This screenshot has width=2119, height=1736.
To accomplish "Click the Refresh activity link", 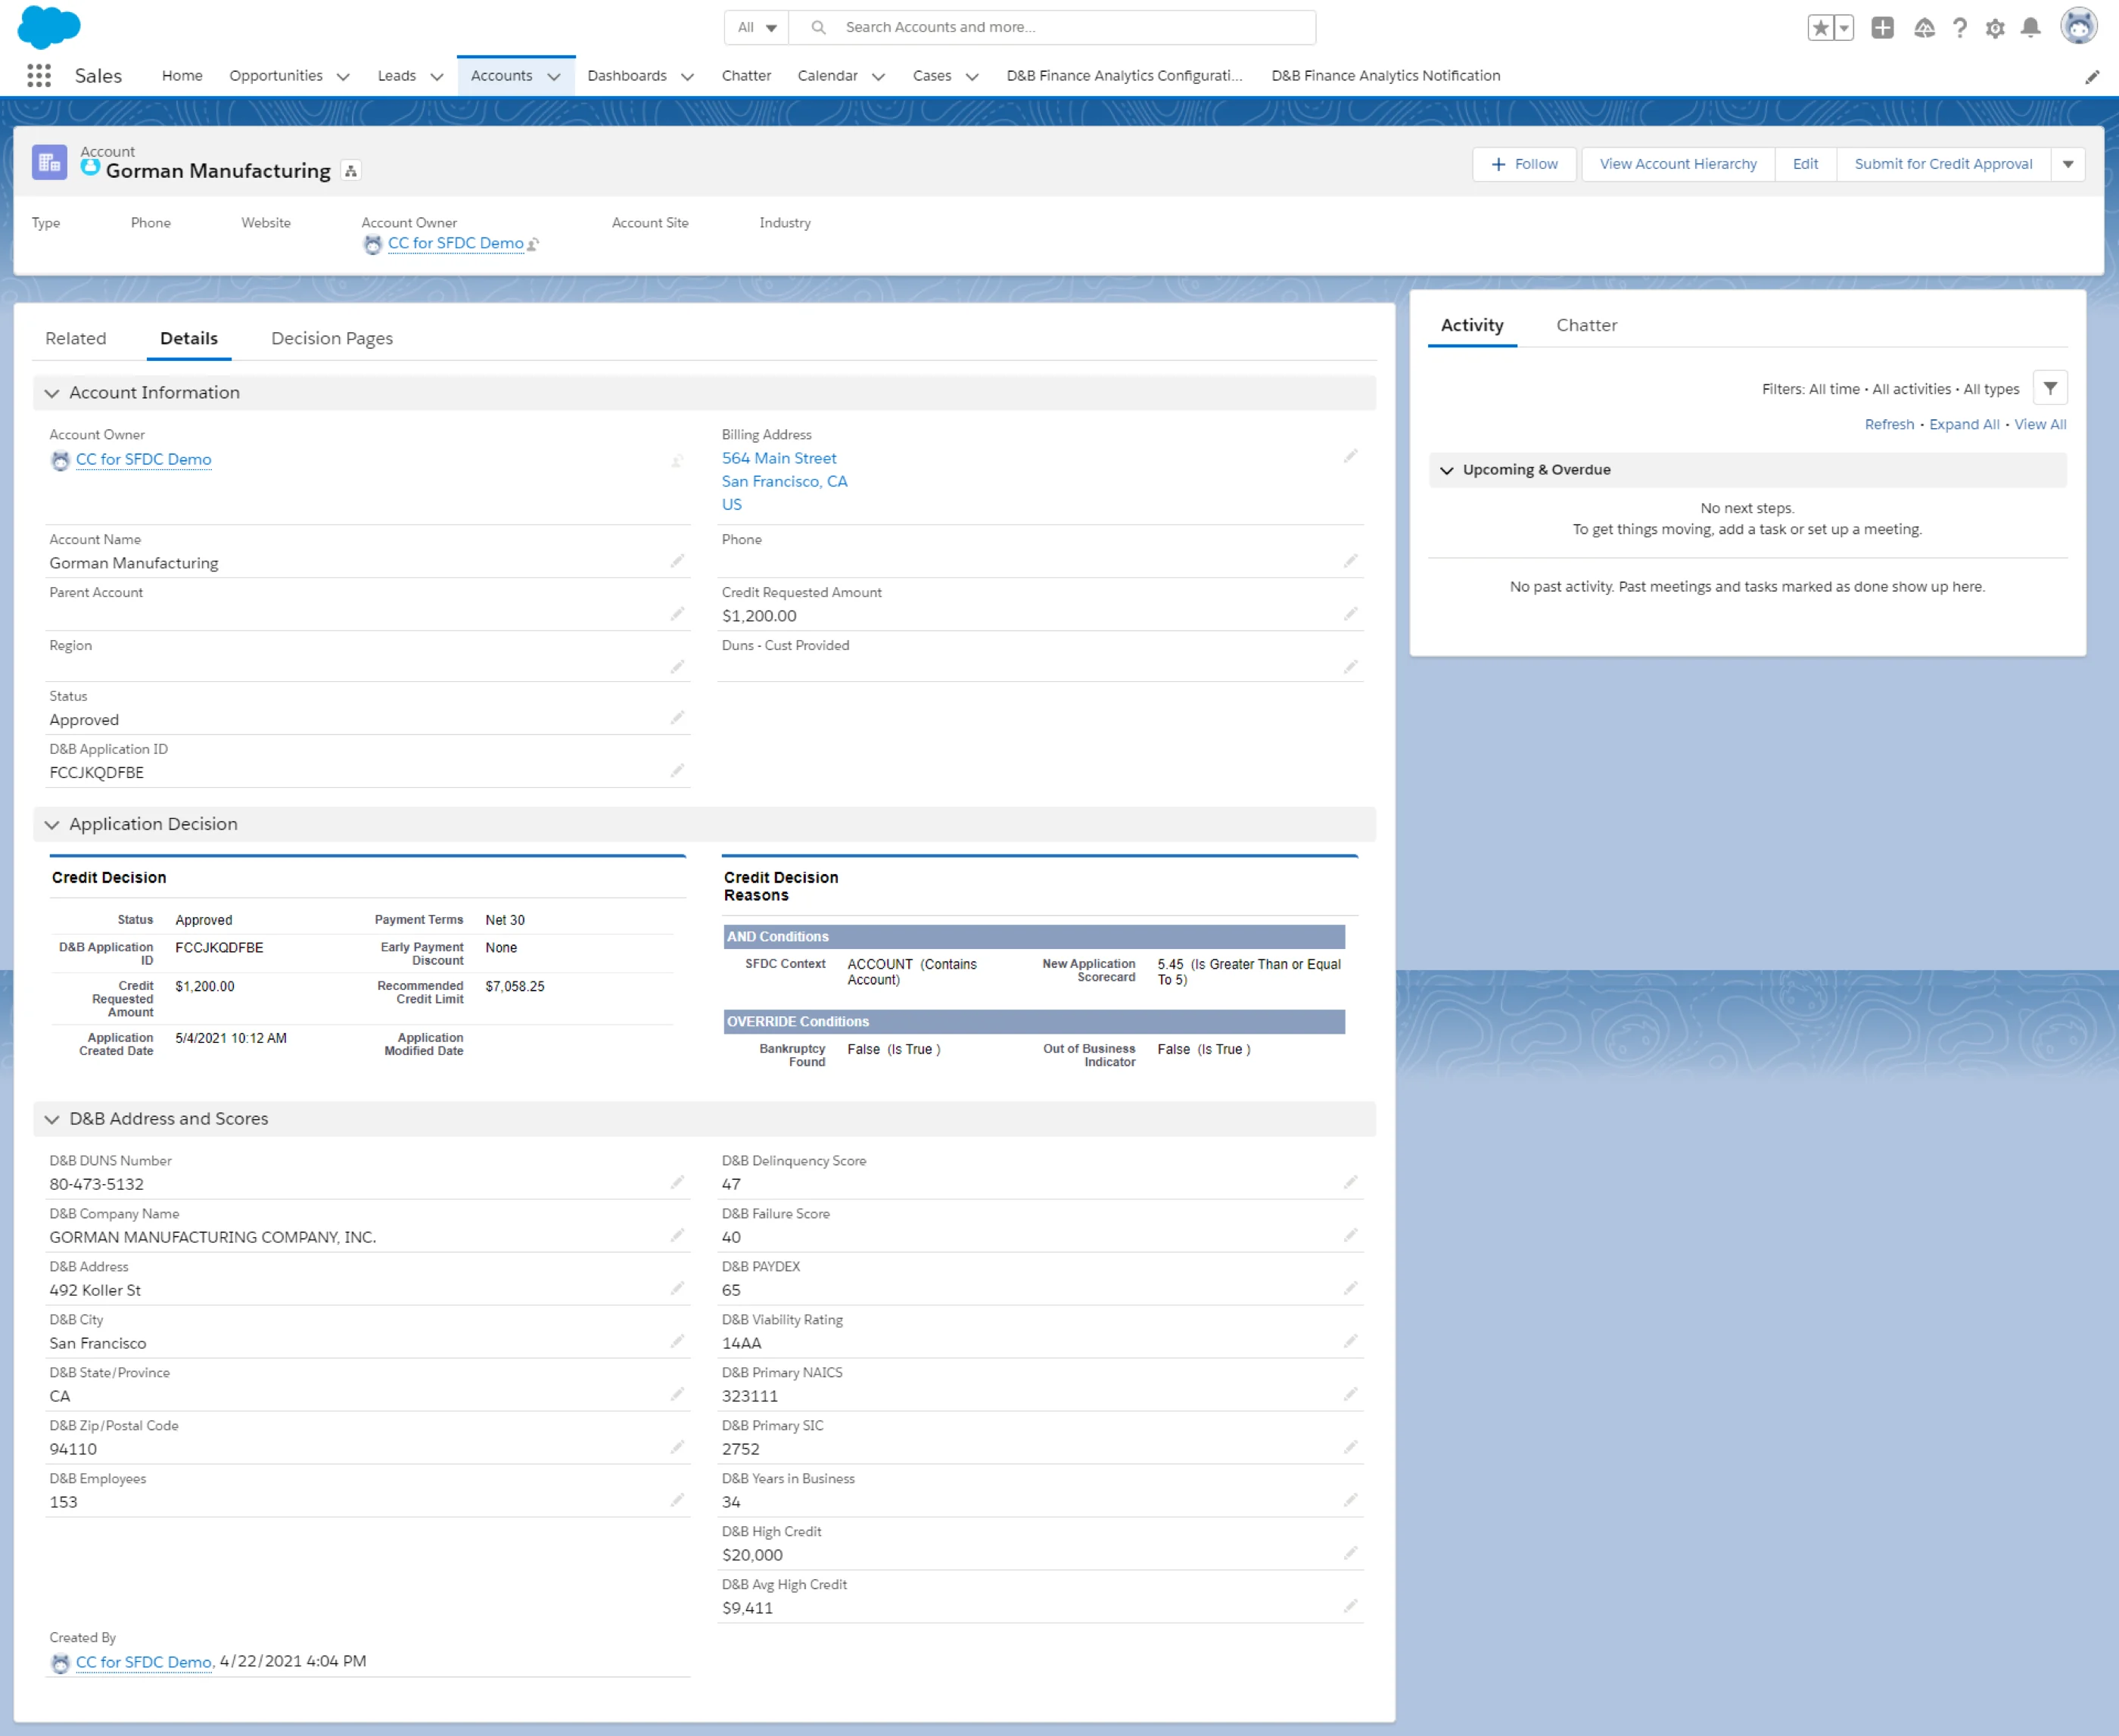I will tap(1889, 424).
